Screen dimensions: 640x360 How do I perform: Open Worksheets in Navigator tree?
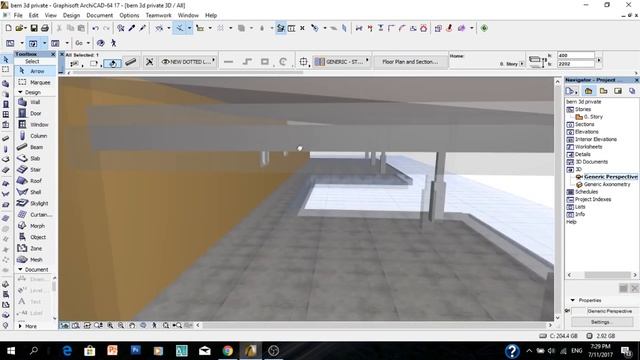tap(588, 147)
